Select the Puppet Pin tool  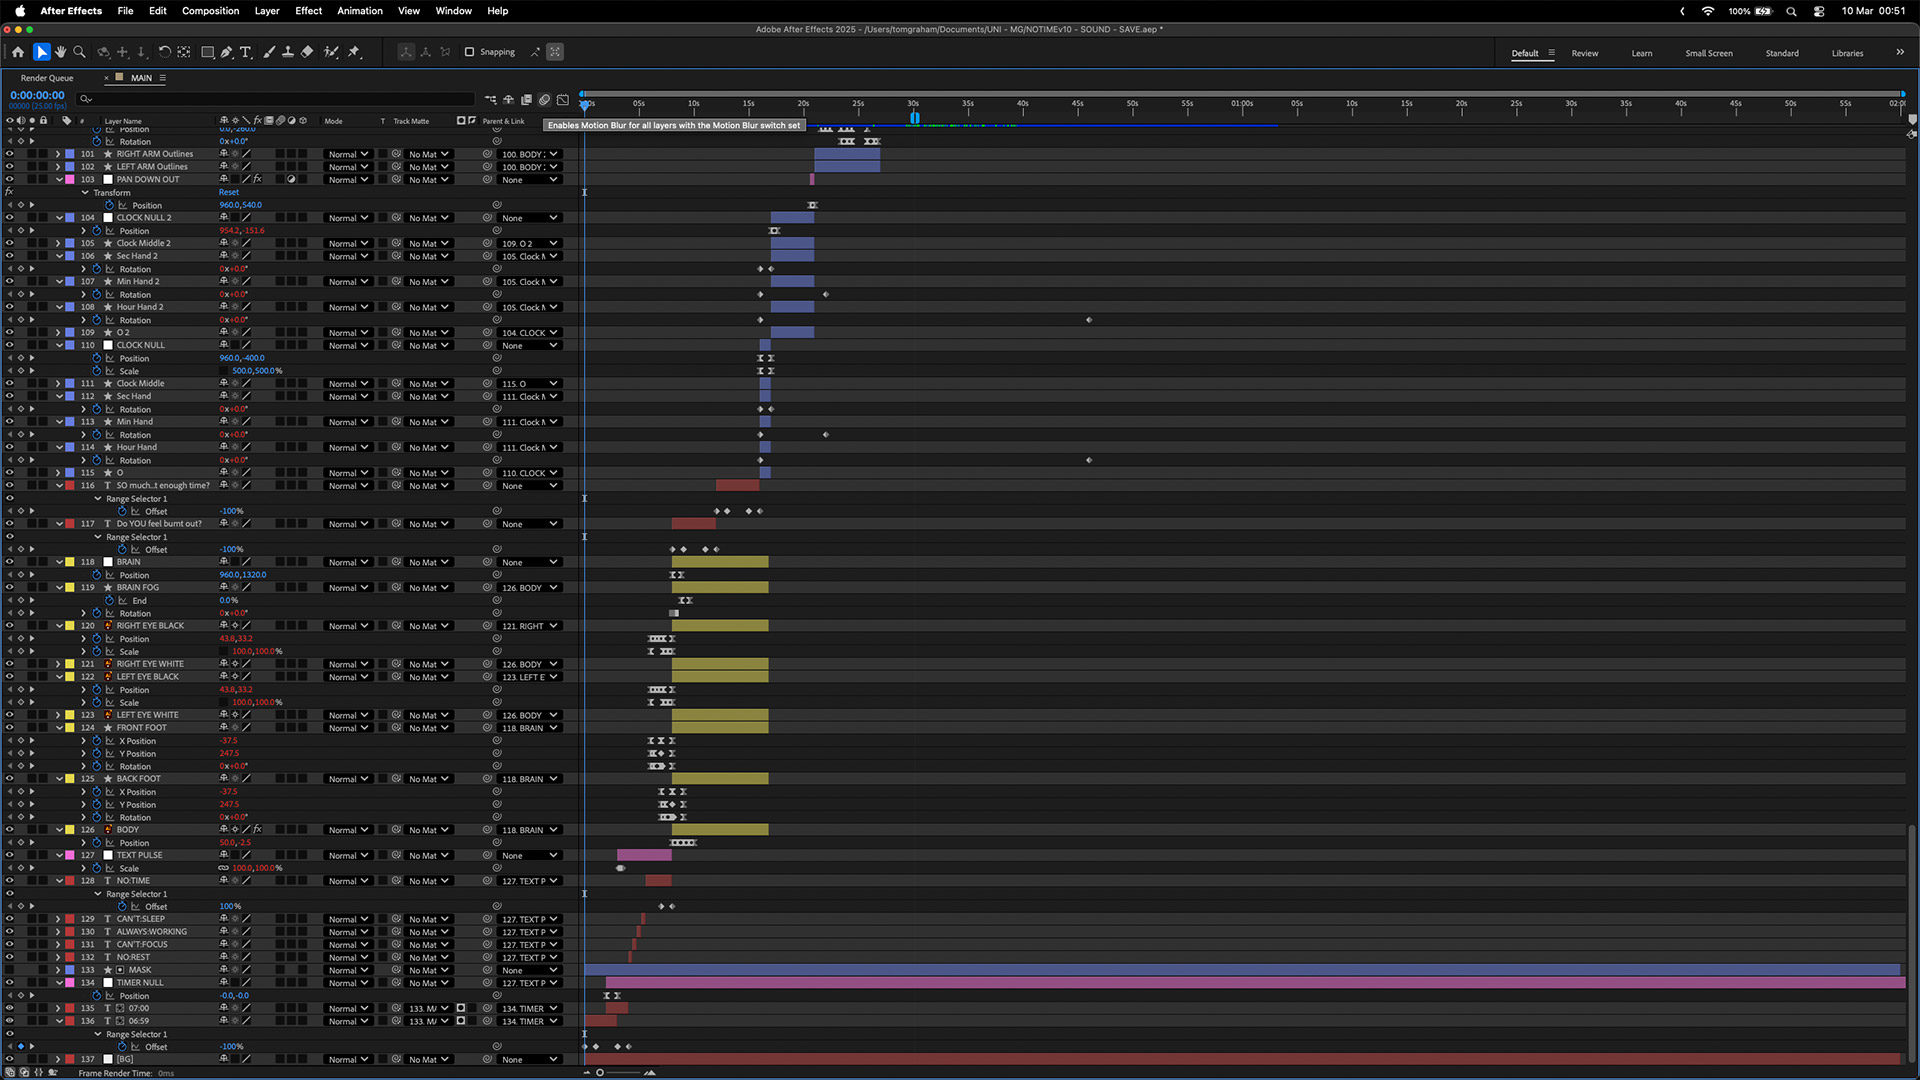[354, 52]
